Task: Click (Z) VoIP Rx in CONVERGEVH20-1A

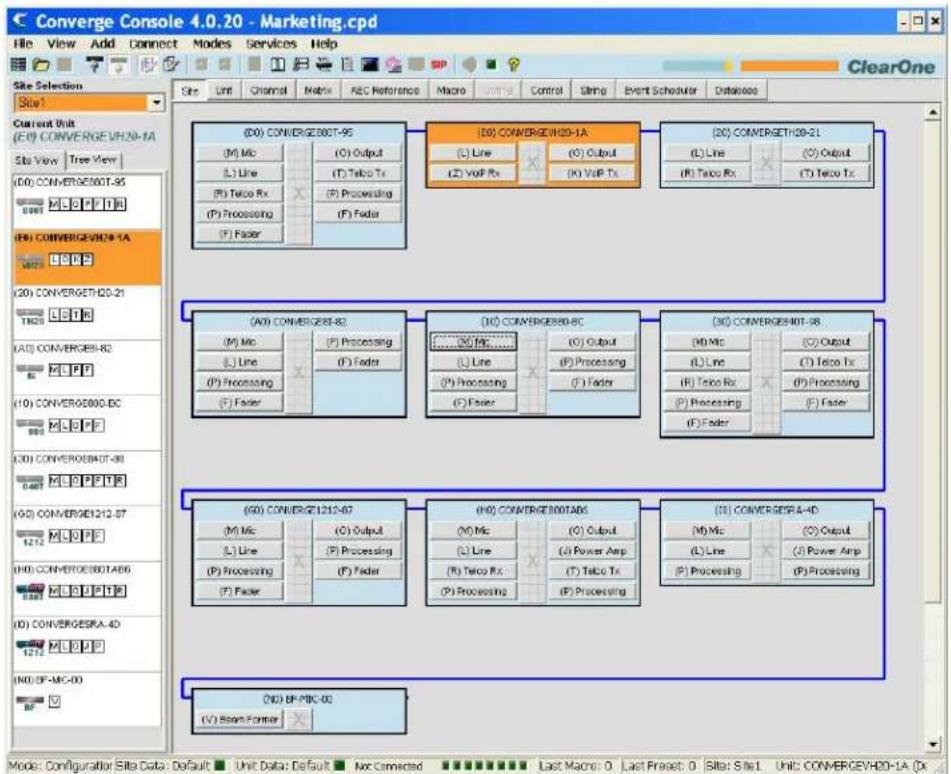Action: coord(473,173)
